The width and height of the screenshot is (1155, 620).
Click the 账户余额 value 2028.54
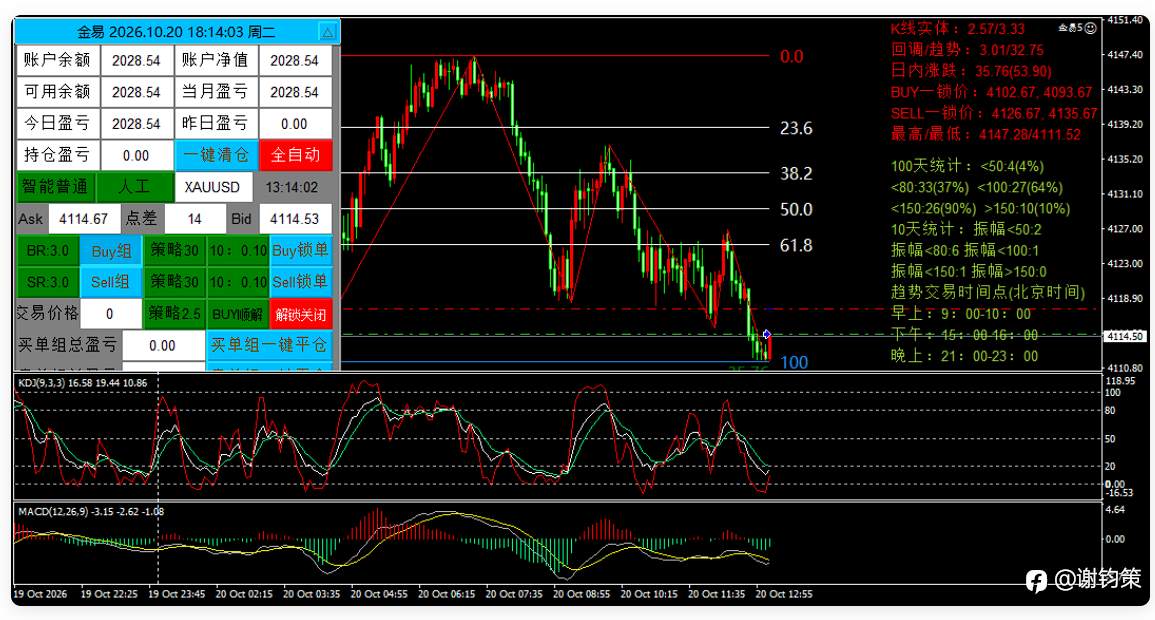click(x=136, y=60)
